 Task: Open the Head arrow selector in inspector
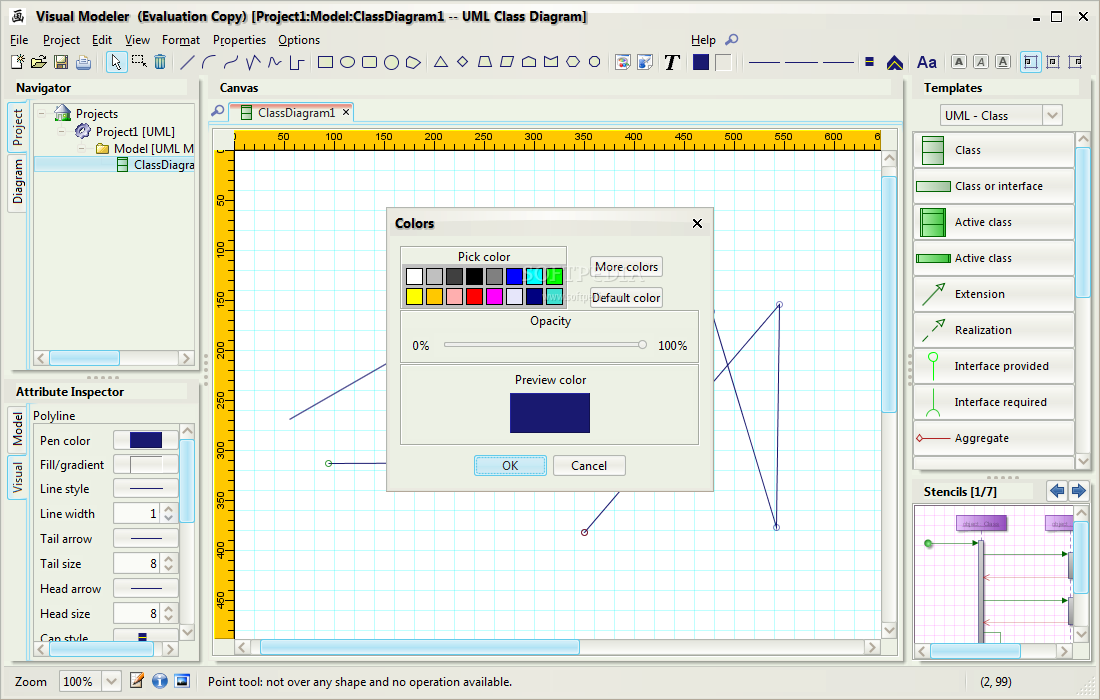click(146, 588)
